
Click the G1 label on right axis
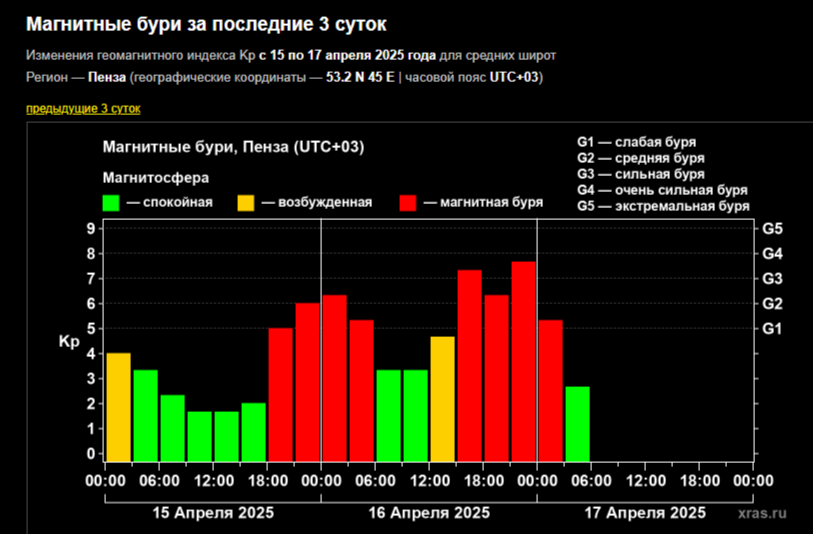(772, 329)
